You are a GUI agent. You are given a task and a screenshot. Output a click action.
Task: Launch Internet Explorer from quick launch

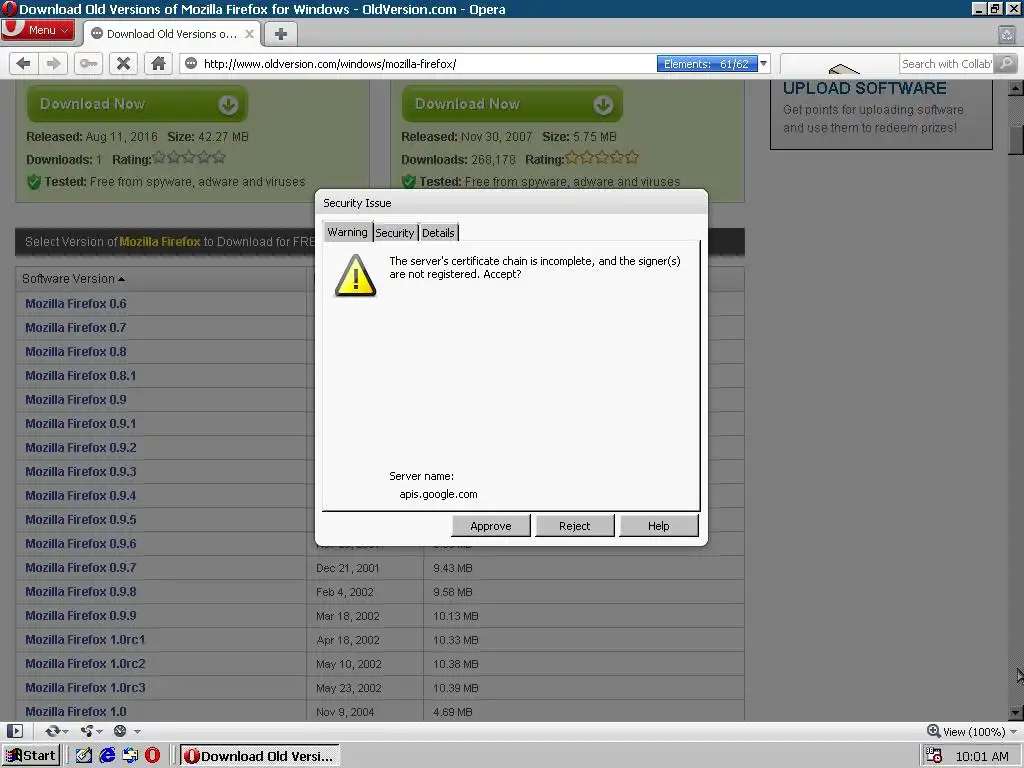tap(107, 756)
